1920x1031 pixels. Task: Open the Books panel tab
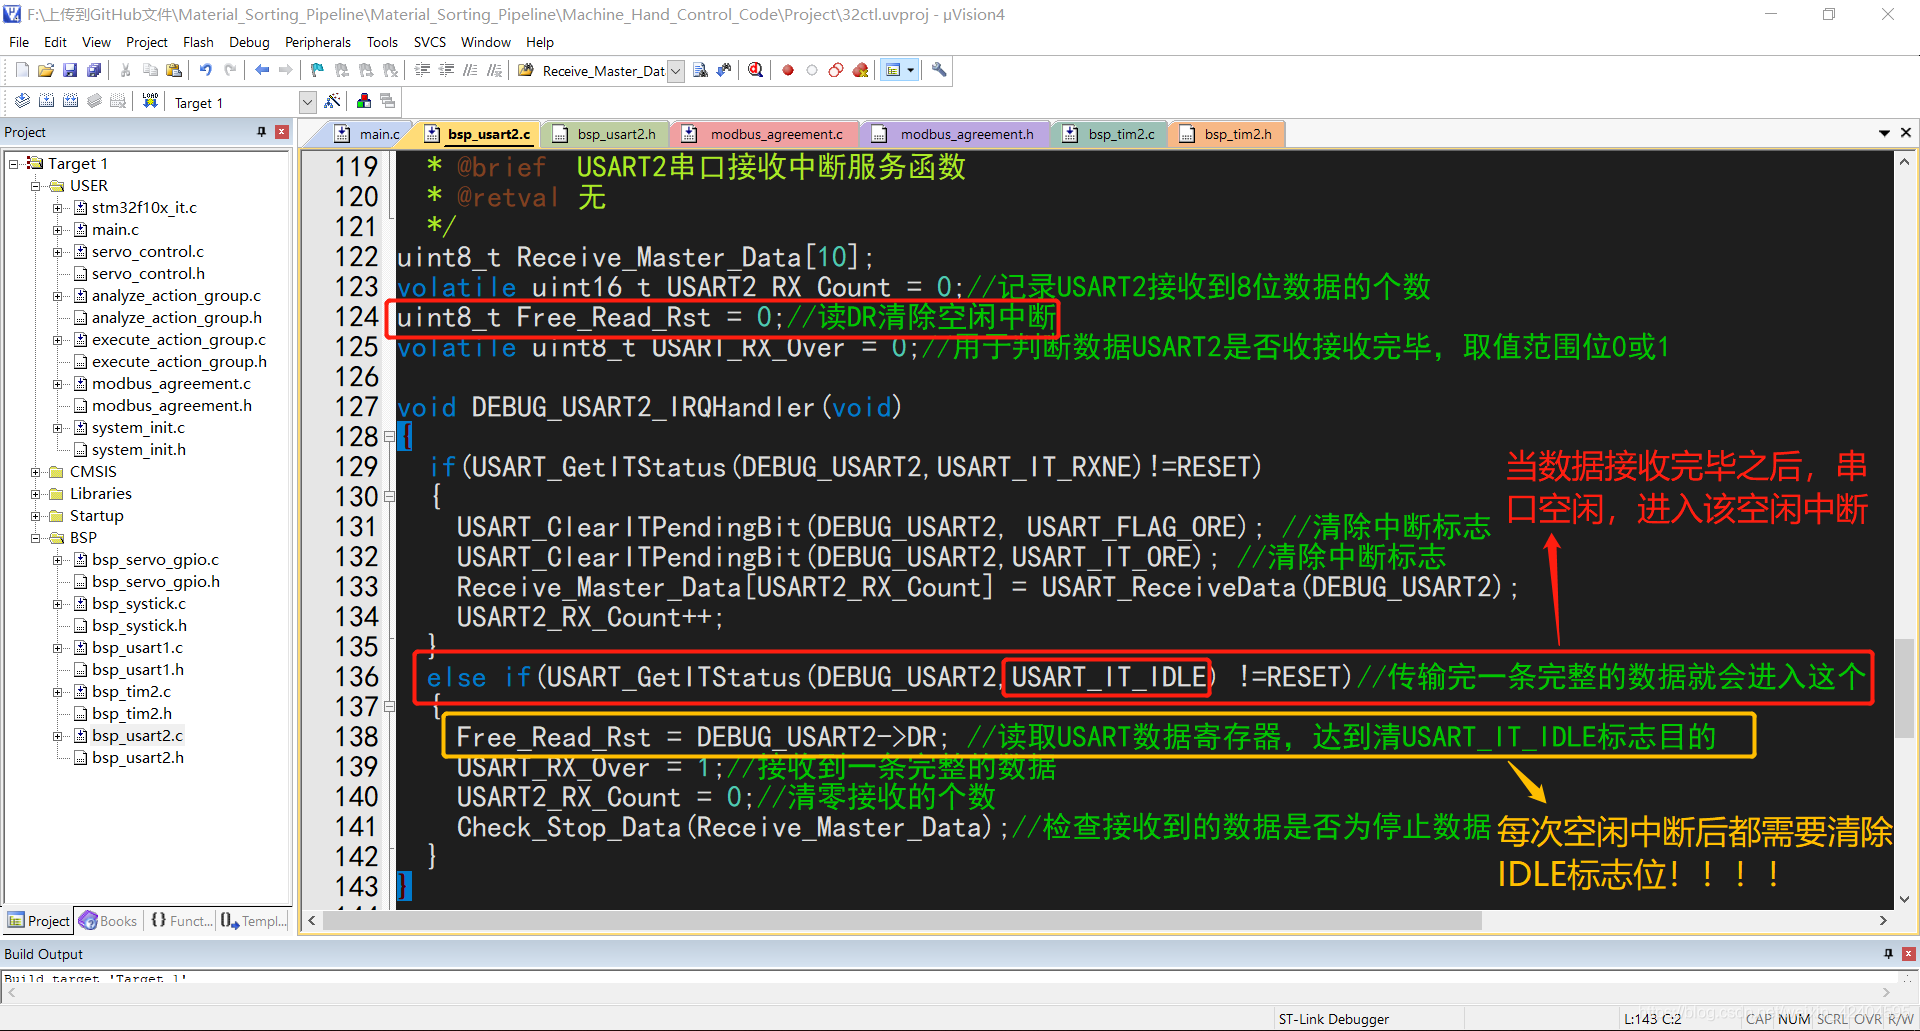(108, 921)
